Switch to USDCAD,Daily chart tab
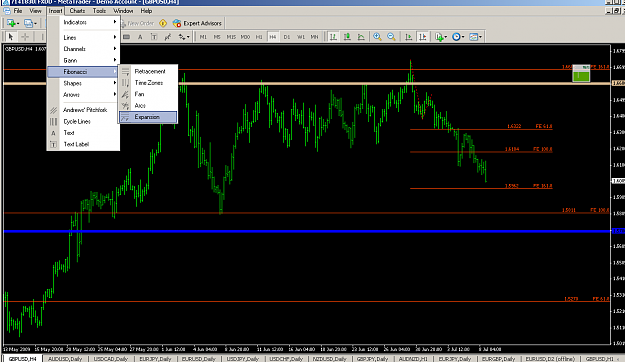 pos(110,359)
